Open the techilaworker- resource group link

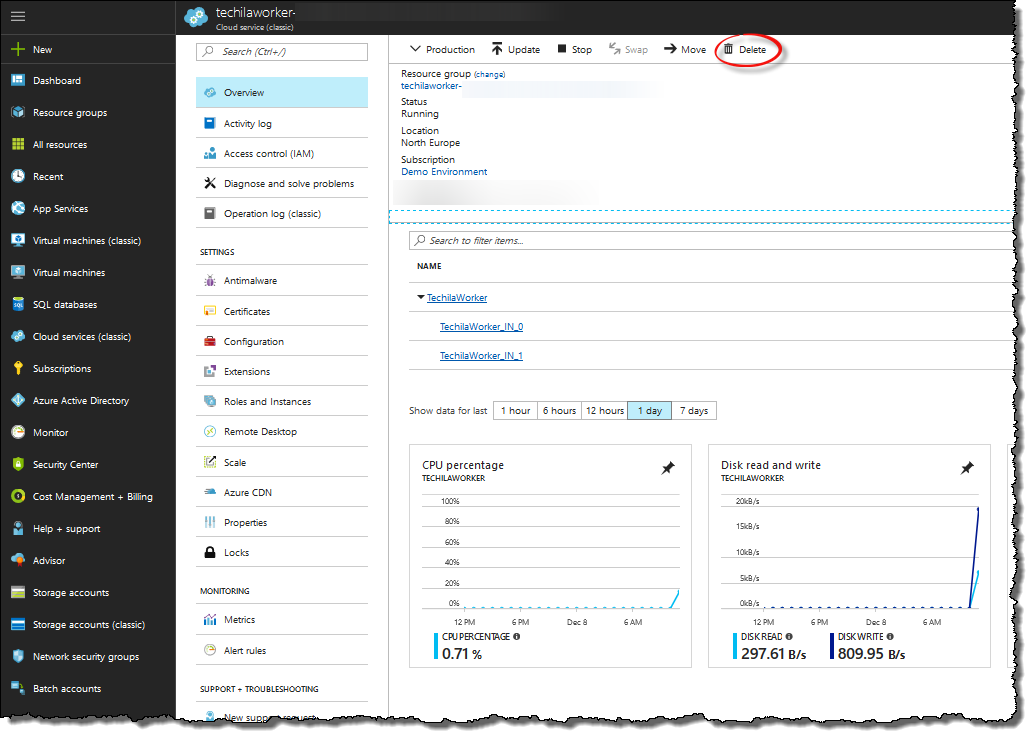coord(431,86)
